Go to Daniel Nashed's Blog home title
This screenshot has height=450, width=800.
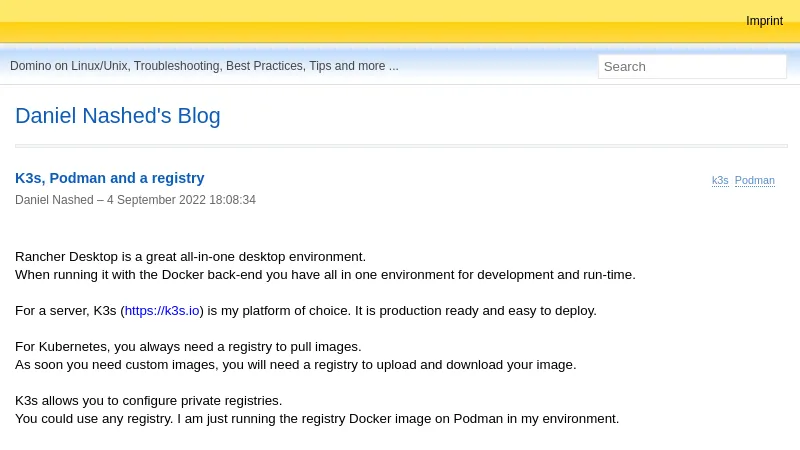click(117, 116)
